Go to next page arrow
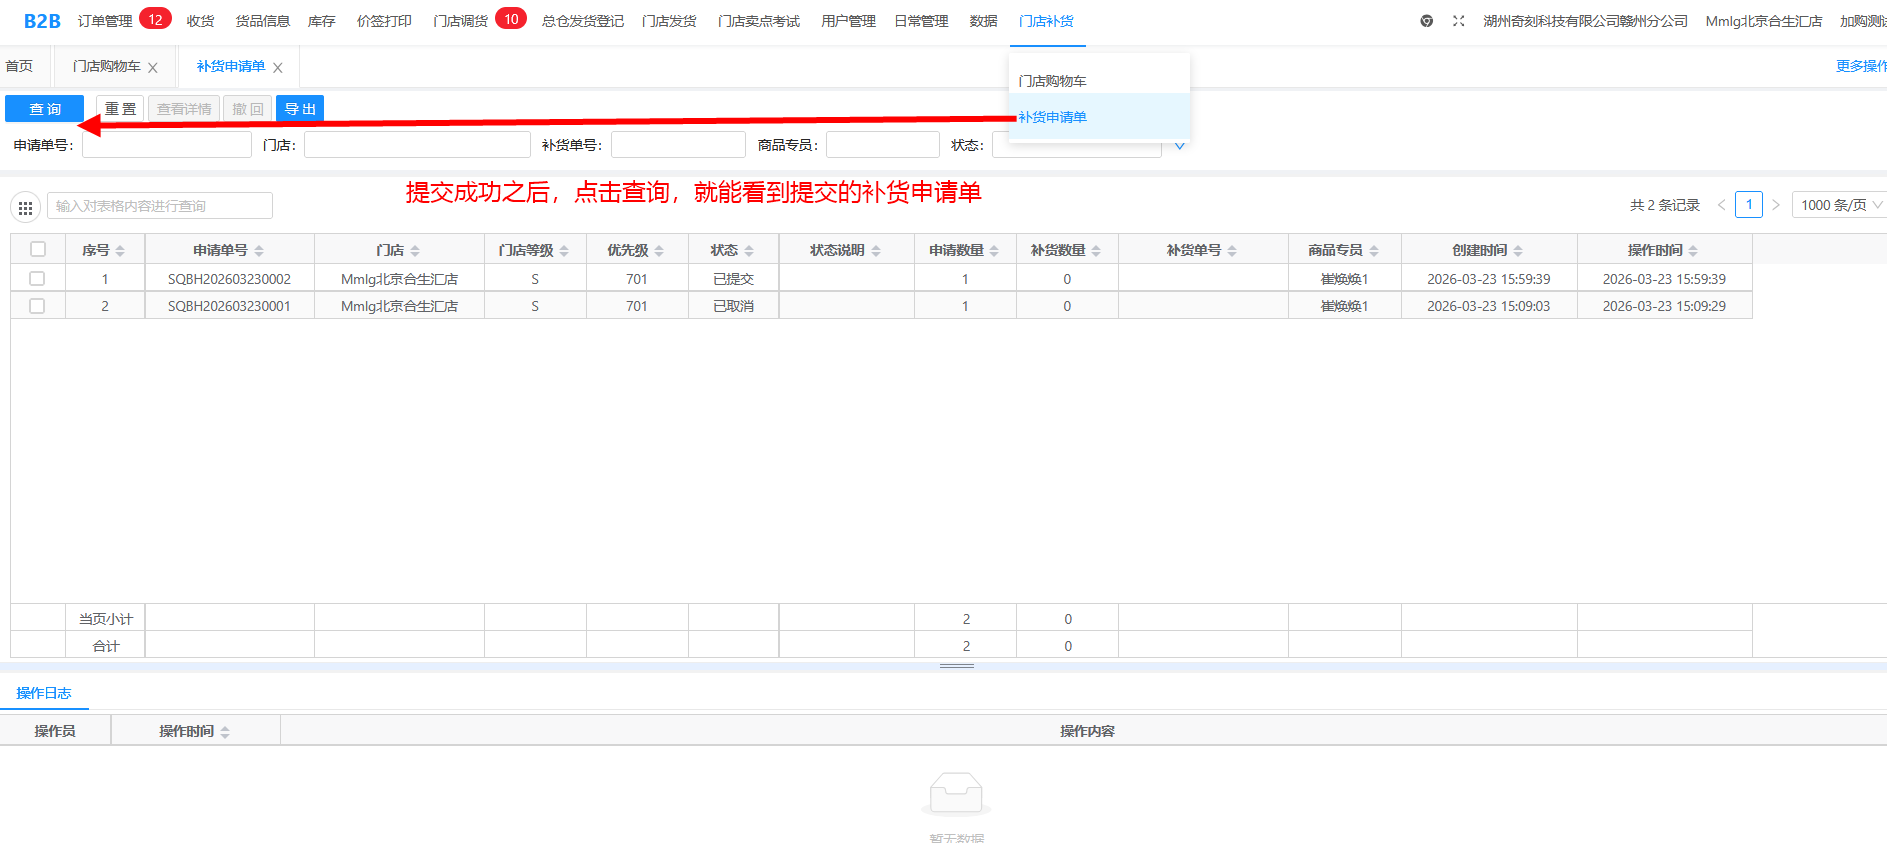 (1776, 205)
